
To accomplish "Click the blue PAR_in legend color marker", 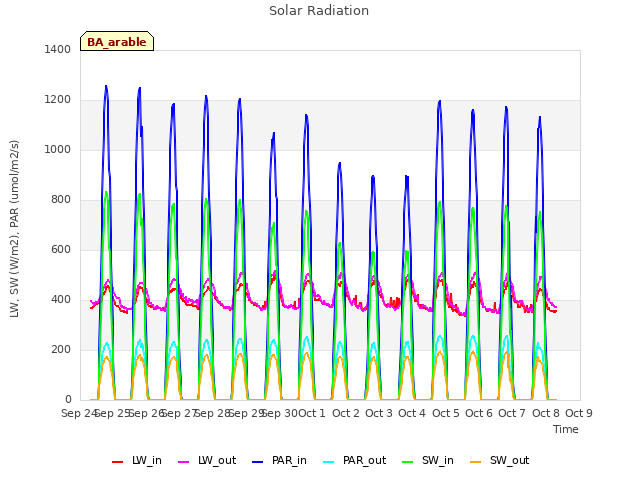I will coord(258,462).
